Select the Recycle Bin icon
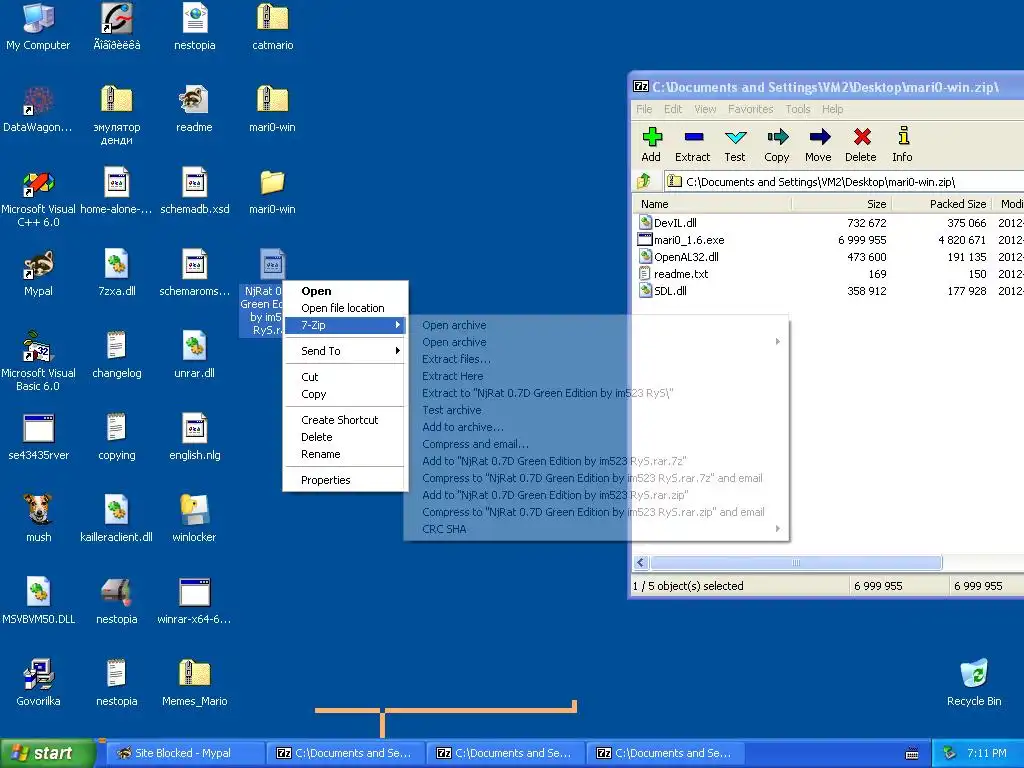Viewport: 1024px width, 768px height. (974, 684)
